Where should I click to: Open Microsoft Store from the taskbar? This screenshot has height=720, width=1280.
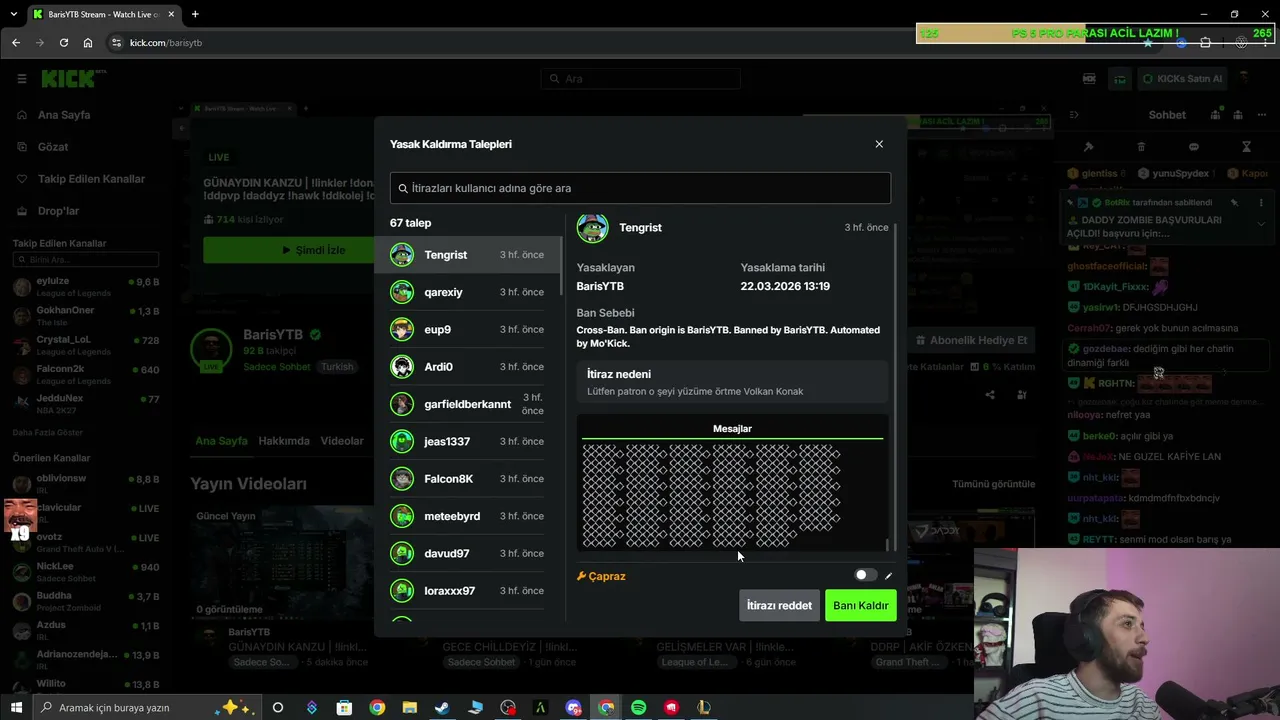344,708
